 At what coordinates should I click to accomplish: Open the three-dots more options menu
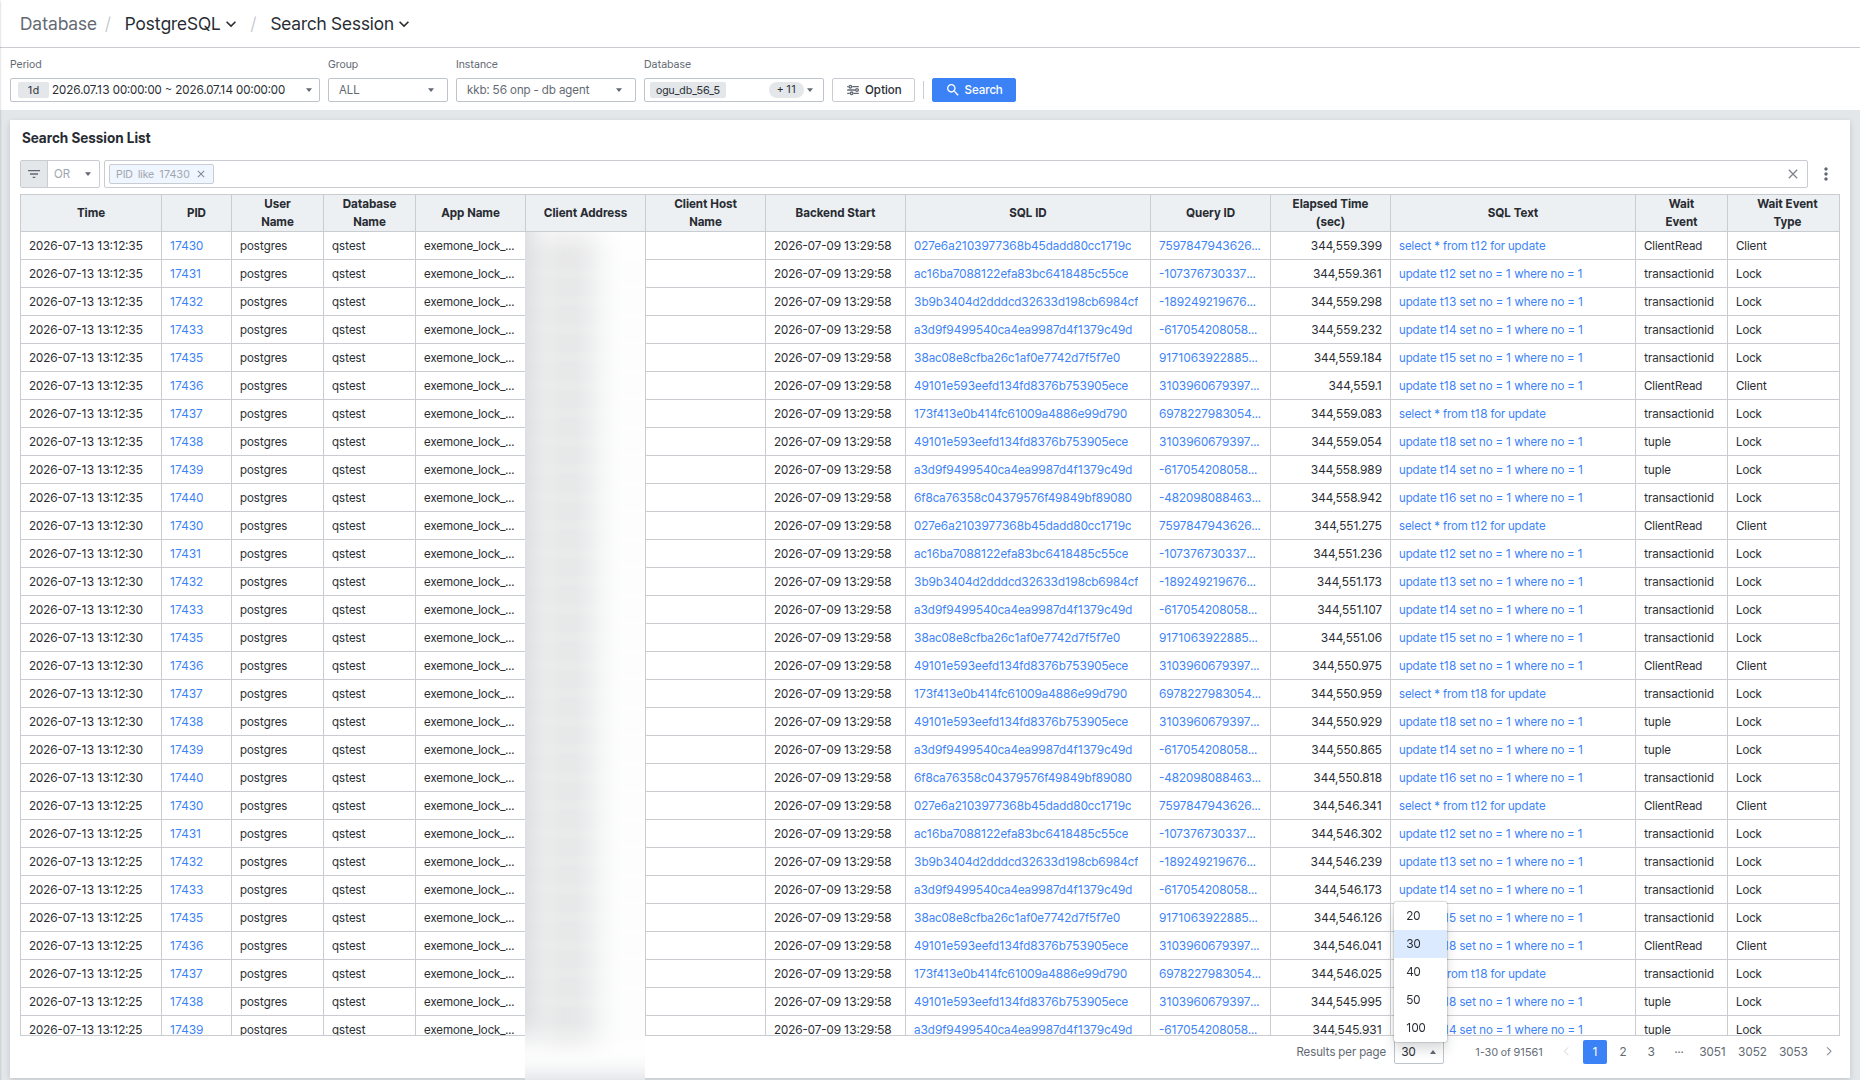pyautogui.click(x=1826, y=174)
